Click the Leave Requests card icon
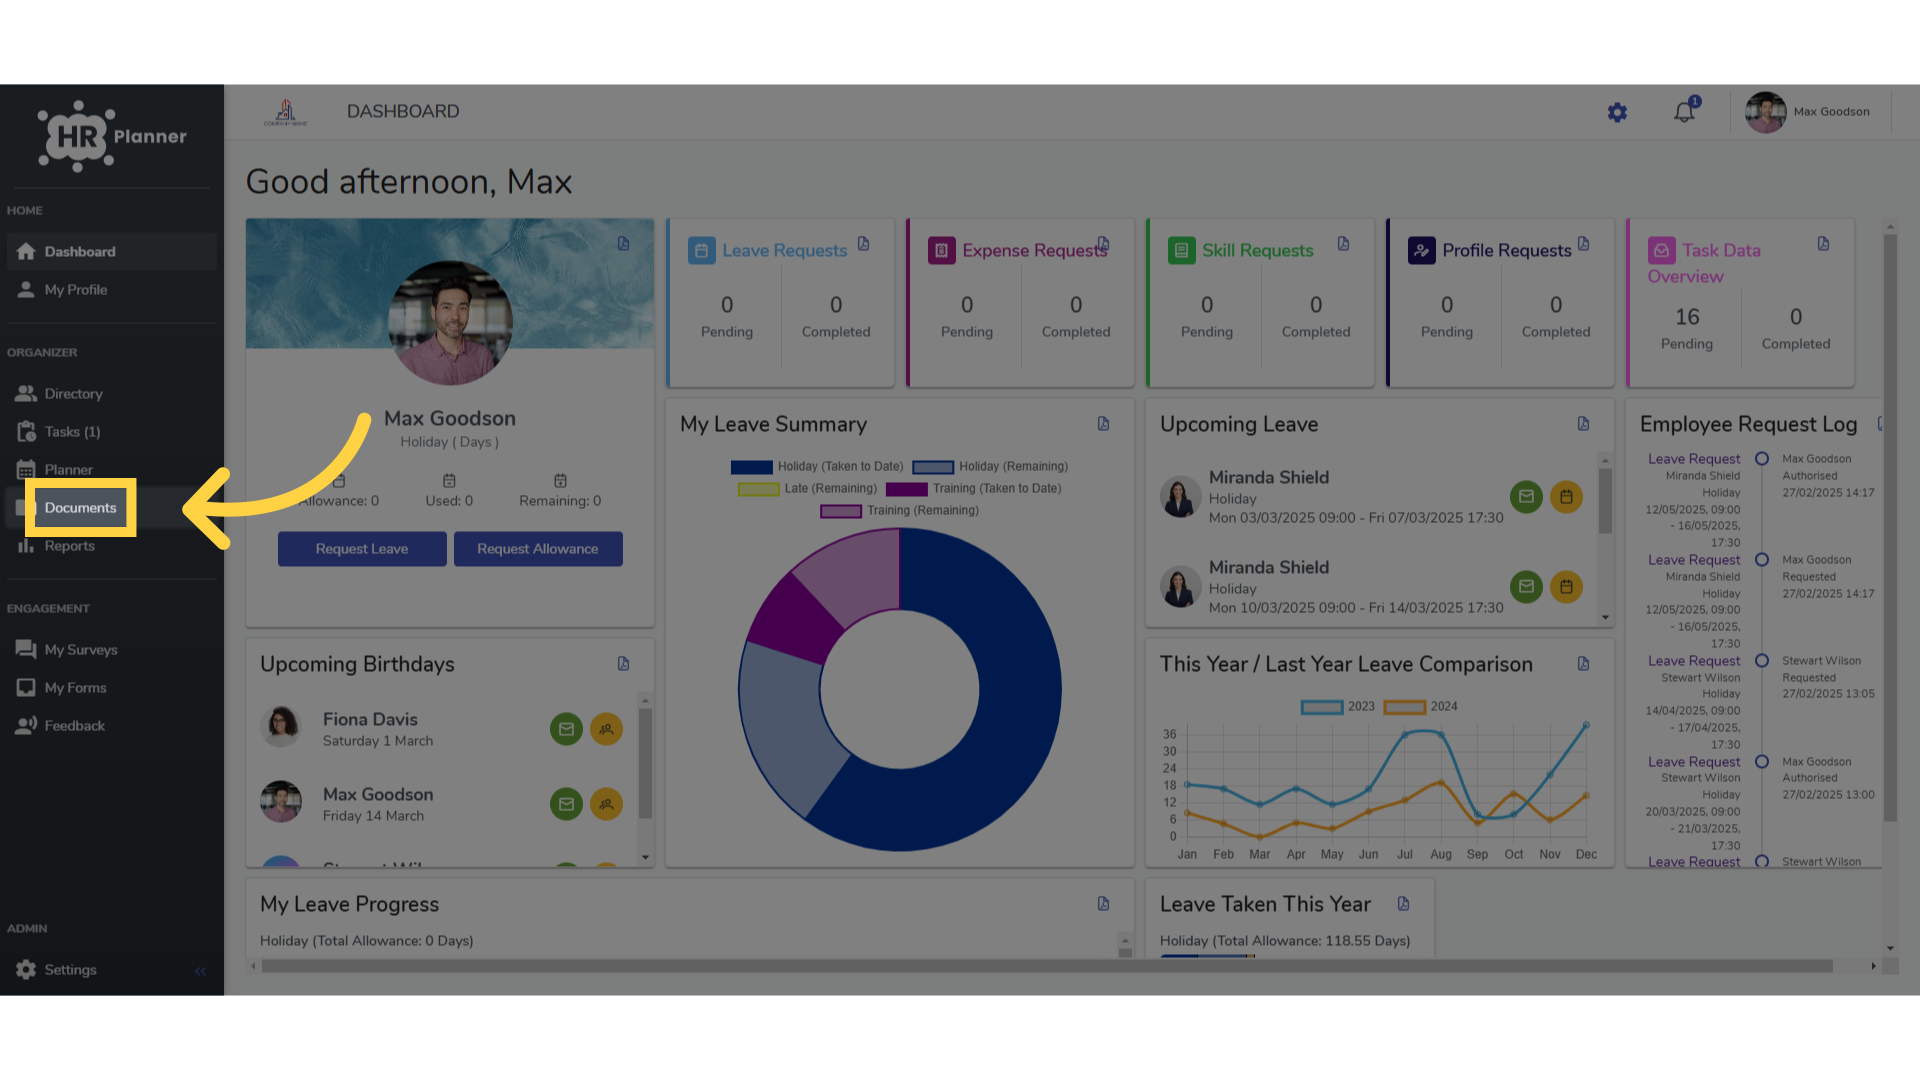Image resolution: width=1920 pixels, height=1080 pixels. point(701,250)
